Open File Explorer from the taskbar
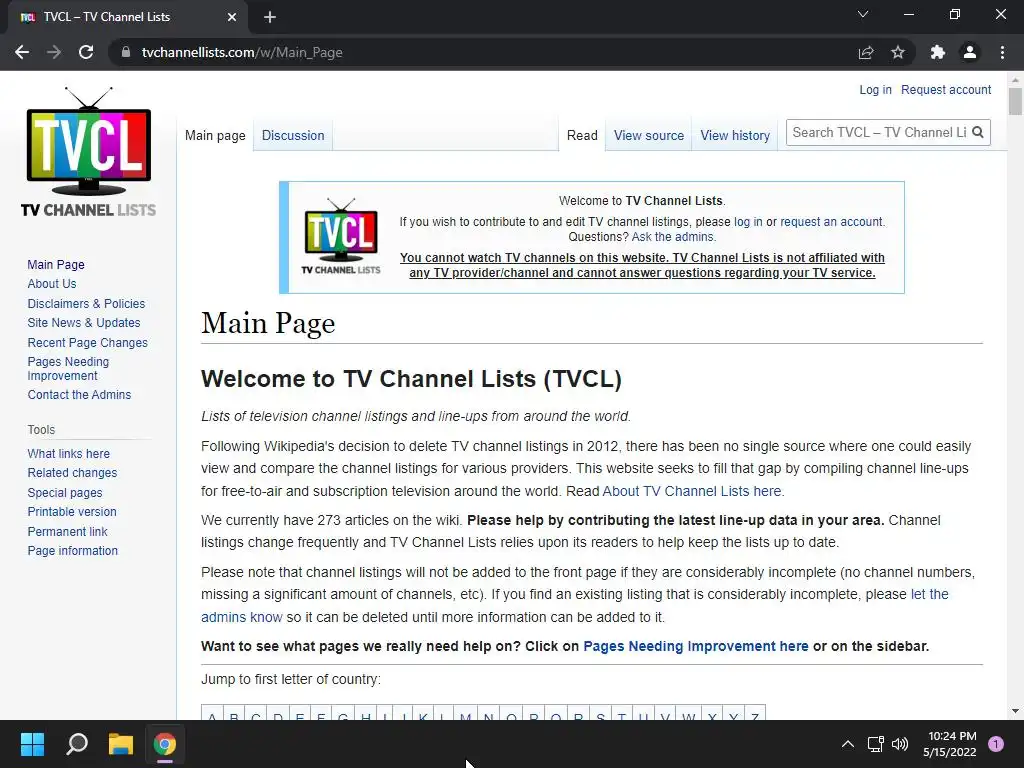 pos(121,744)
